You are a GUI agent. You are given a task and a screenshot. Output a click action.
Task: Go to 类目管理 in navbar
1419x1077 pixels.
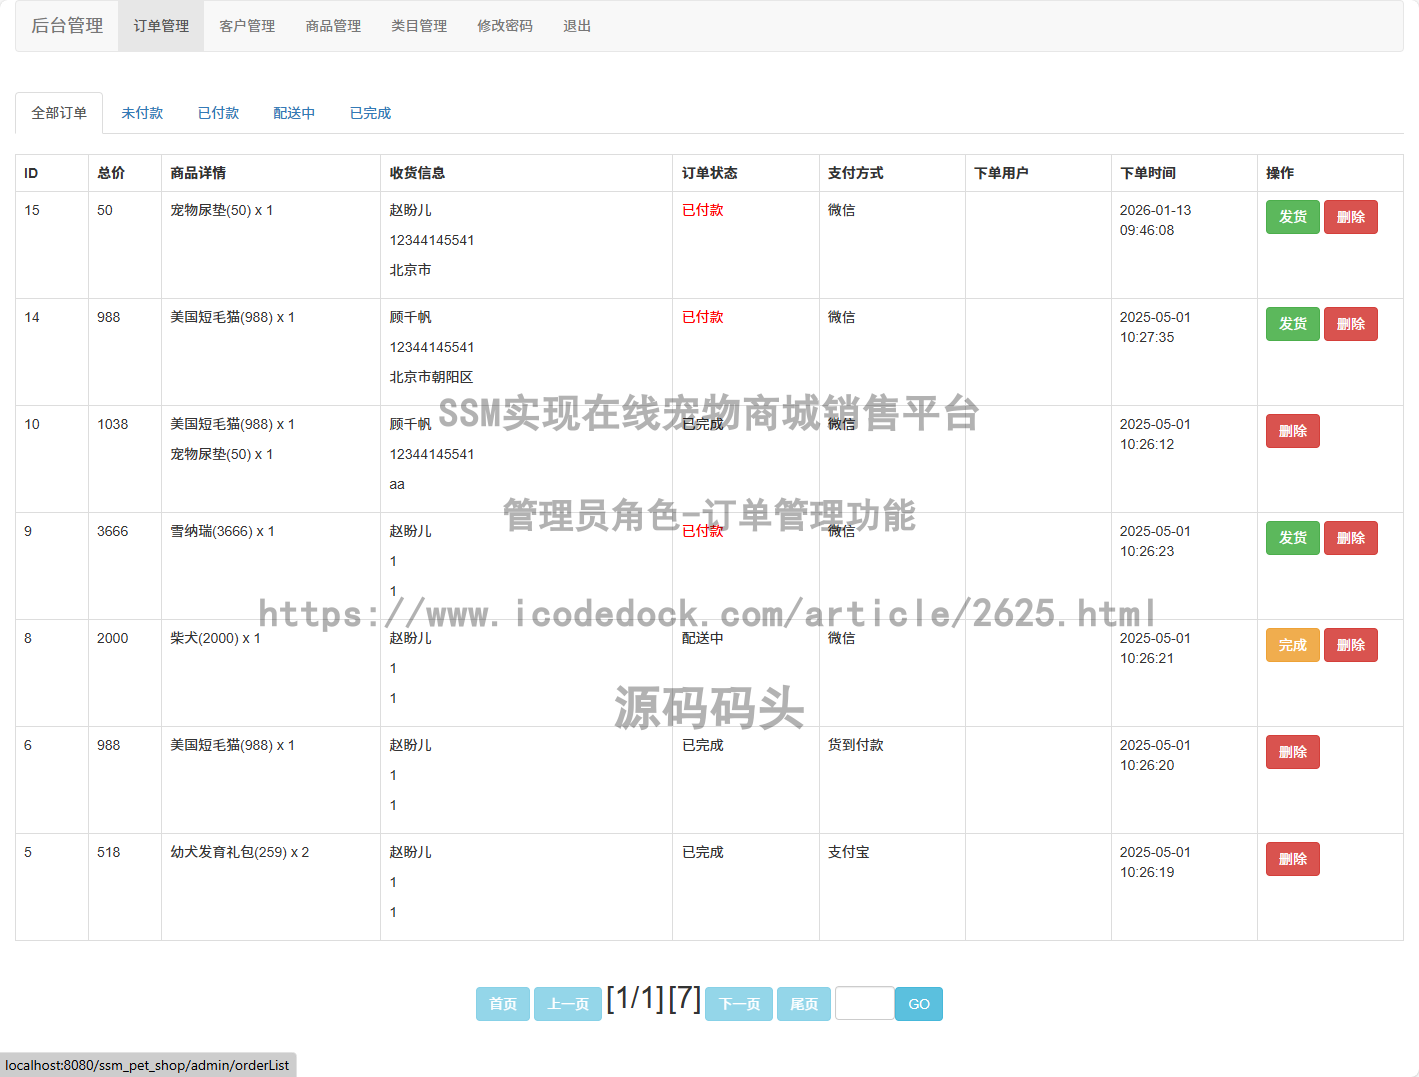419,26
